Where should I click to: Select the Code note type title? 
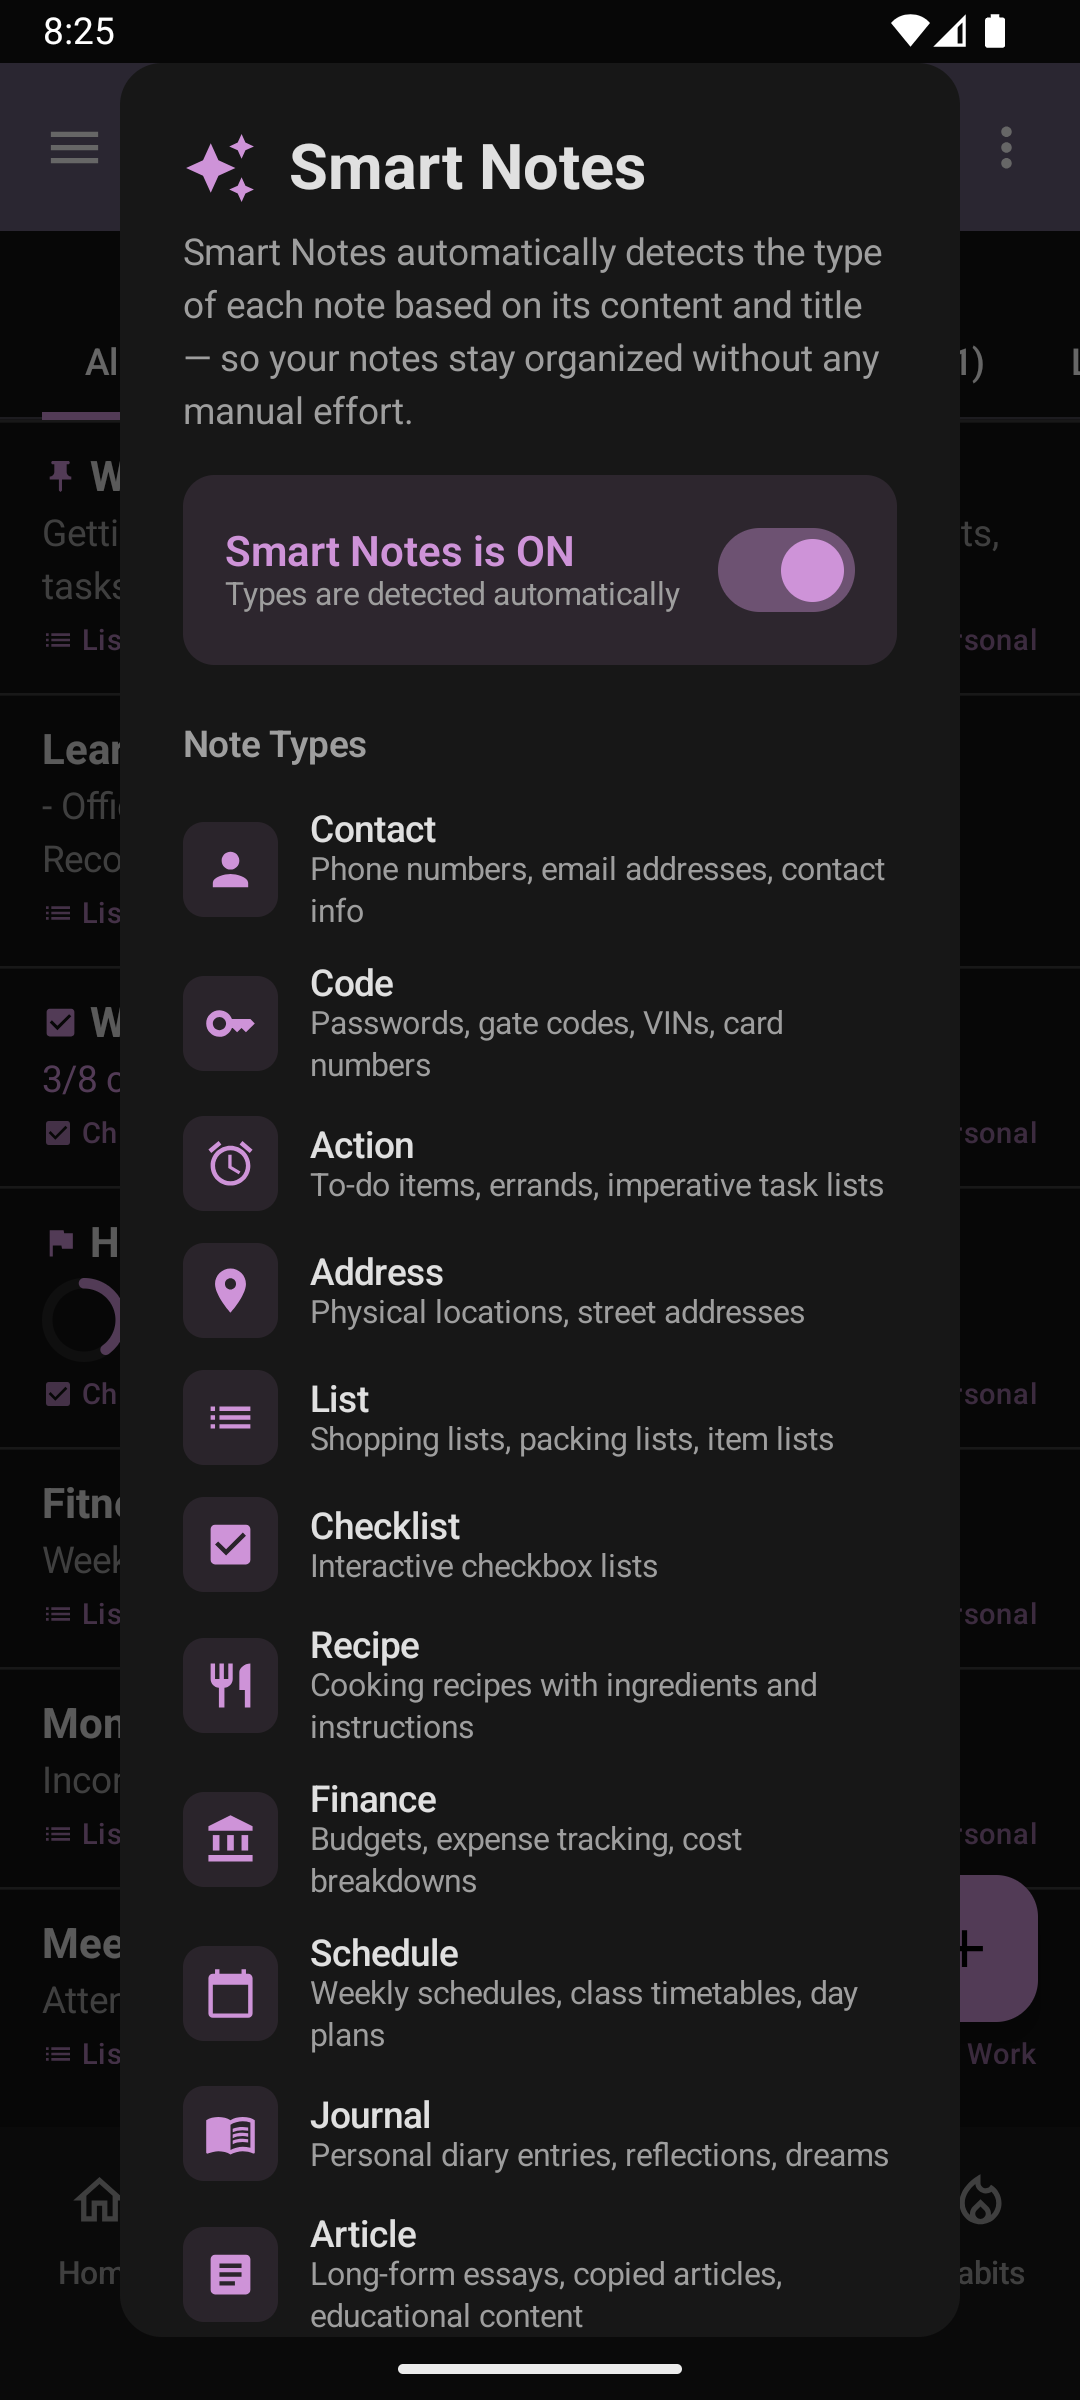352,983
